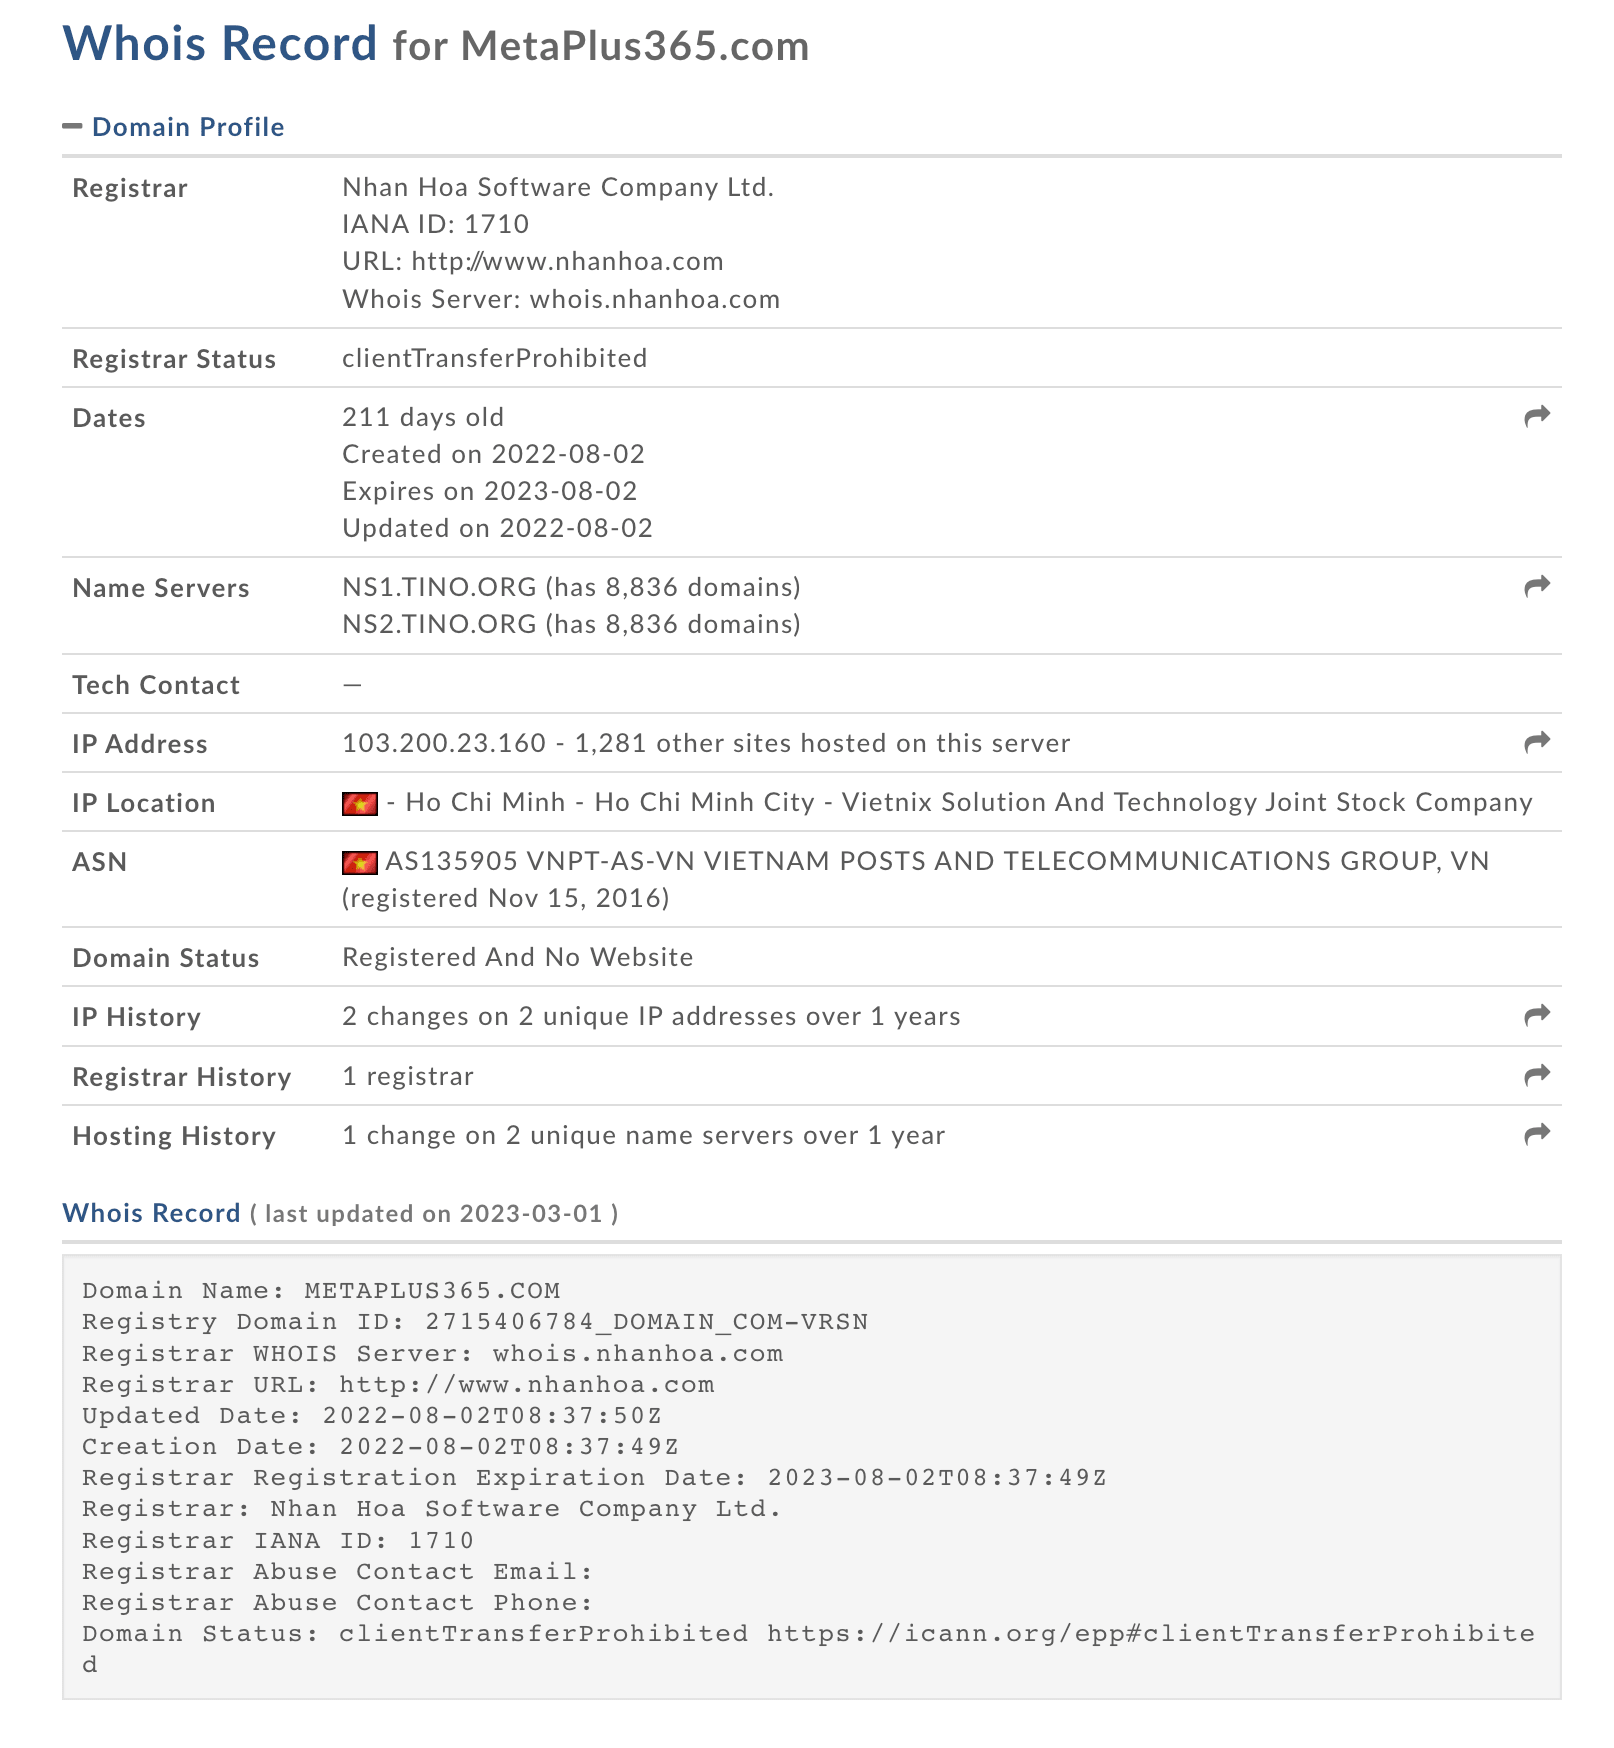The width and height of the screenshot is (1614, 1748).
Task: Open the share arrow in Name Servers row
Action: 1537,586
